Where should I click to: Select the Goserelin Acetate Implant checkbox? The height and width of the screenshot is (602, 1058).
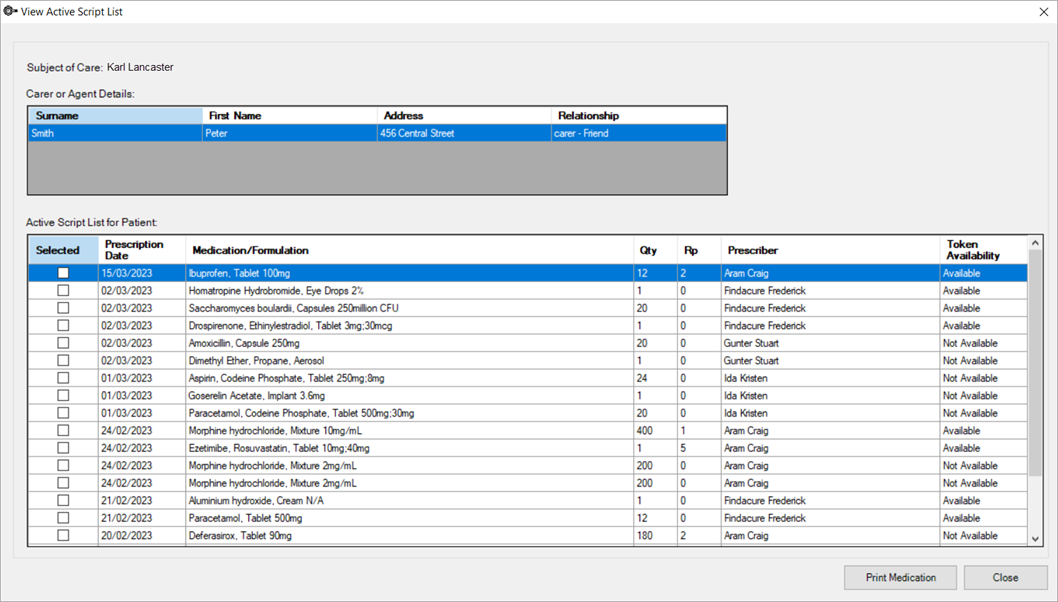tap(63, 395)
